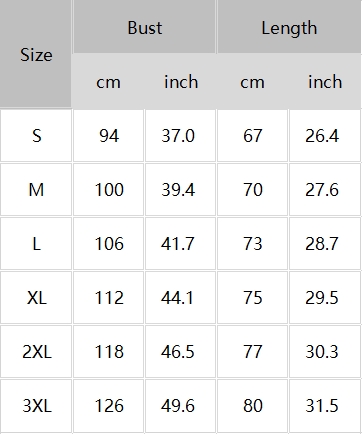Select the 118 bust cm cell
This screenshot has width=362, height=434.
[x=108, y=352]
